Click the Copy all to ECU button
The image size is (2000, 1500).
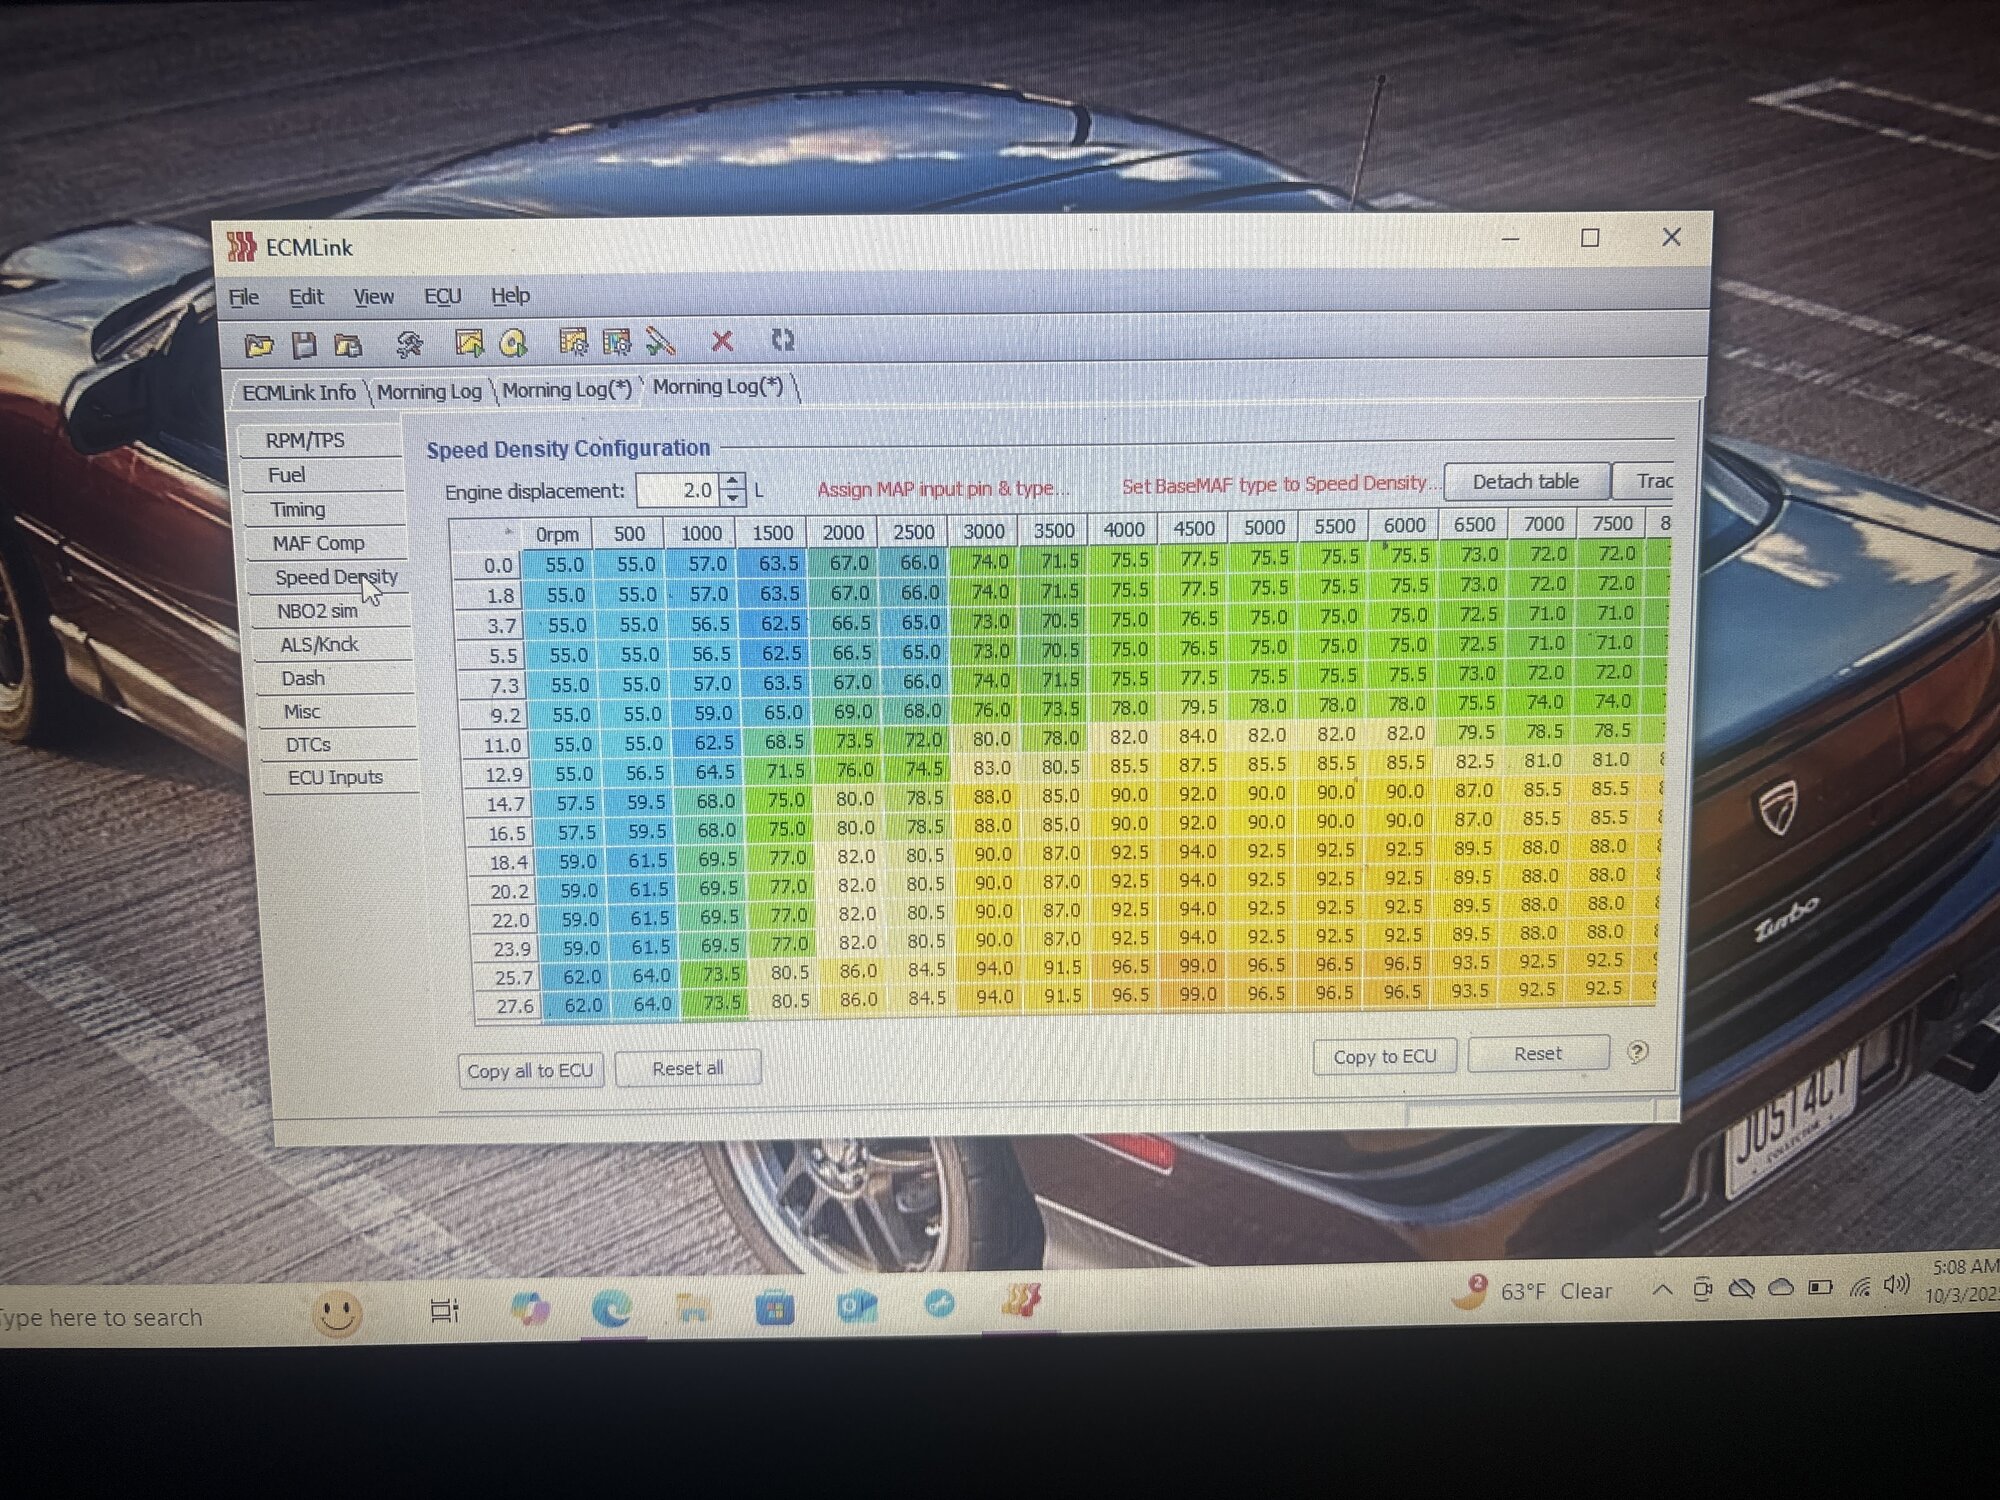(x=530, y=1070)
